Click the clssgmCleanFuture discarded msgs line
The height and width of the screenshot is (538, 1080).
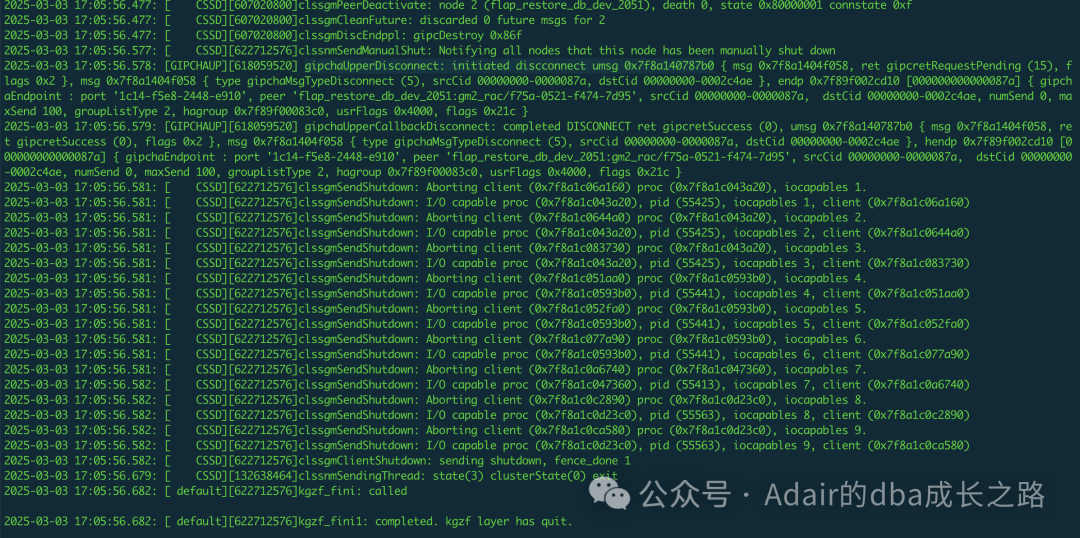tap(305, 20)
